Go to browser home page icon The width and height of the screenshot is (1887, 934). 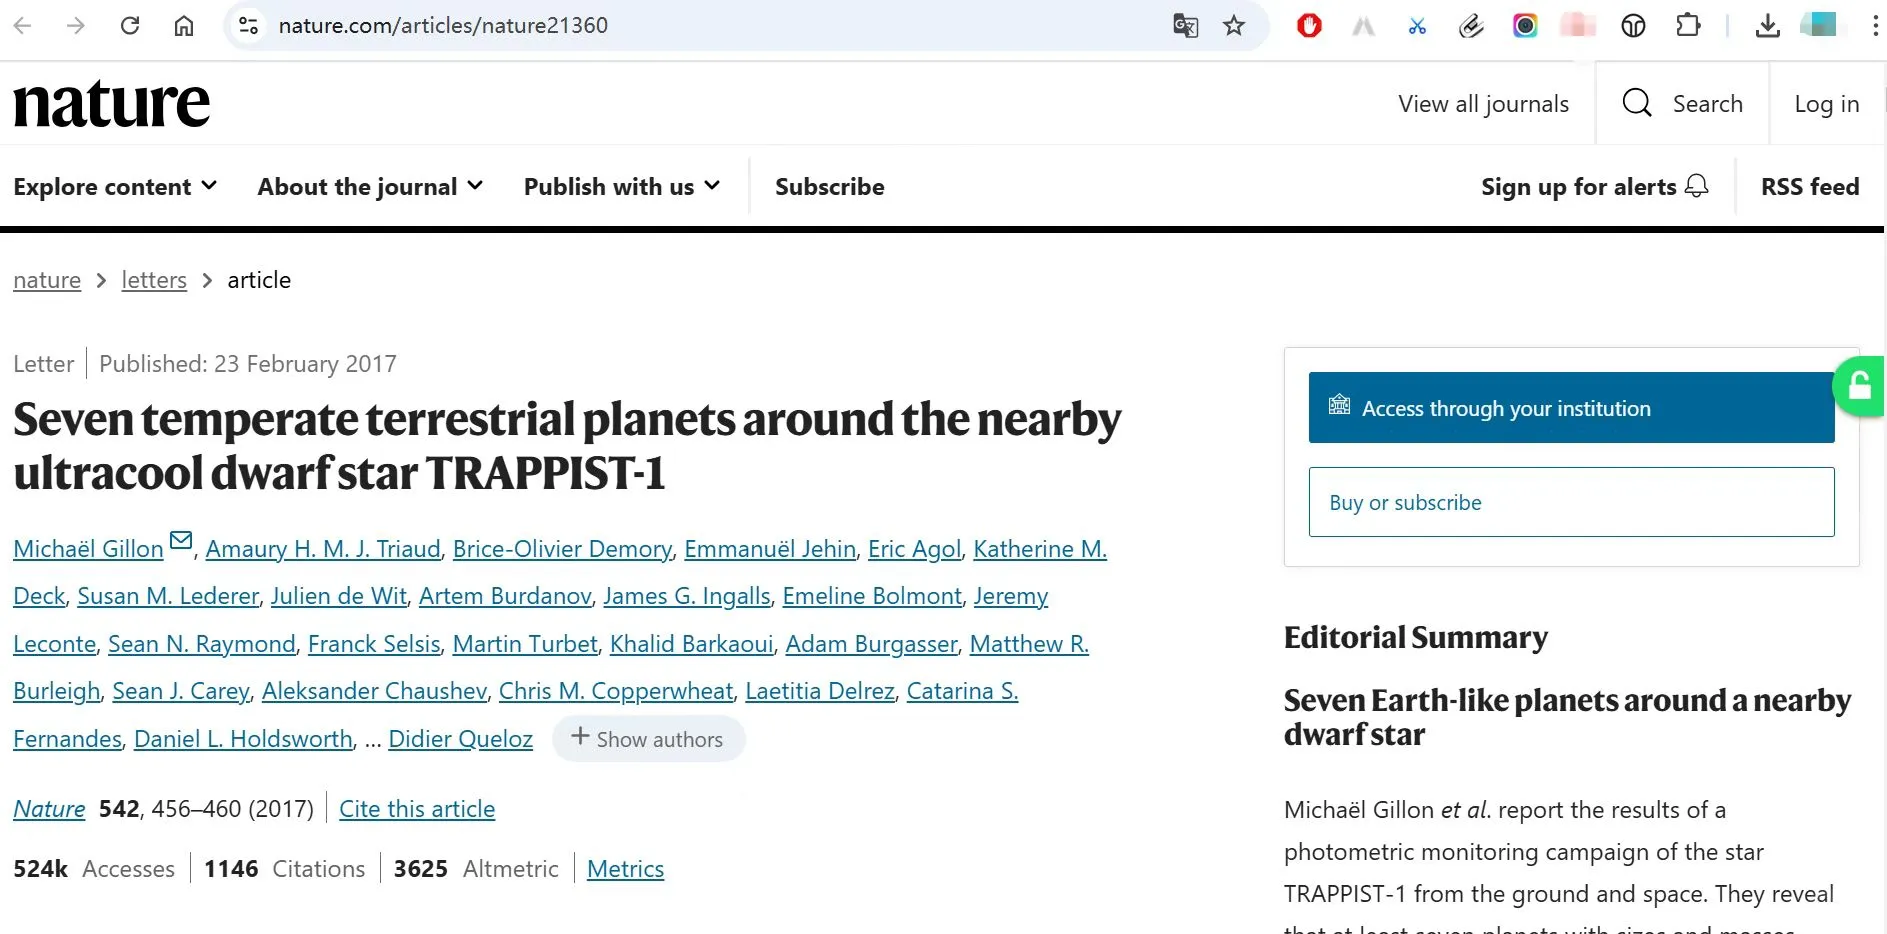(184, 25)
